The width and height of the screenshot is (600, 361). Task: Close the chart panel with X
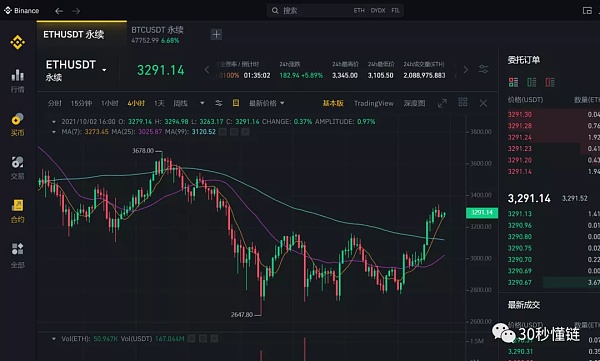tap(483, 103)
